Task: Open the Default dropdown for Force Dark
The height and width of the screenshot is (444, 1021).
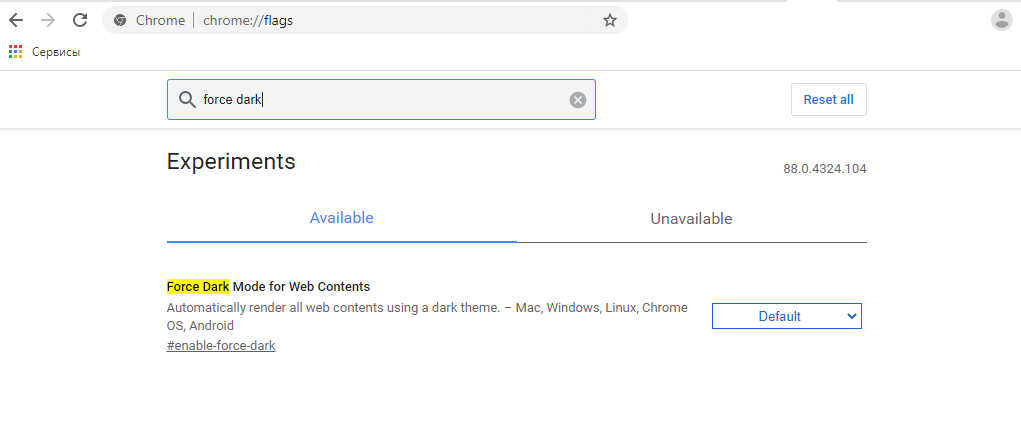Action: point(787,316)
